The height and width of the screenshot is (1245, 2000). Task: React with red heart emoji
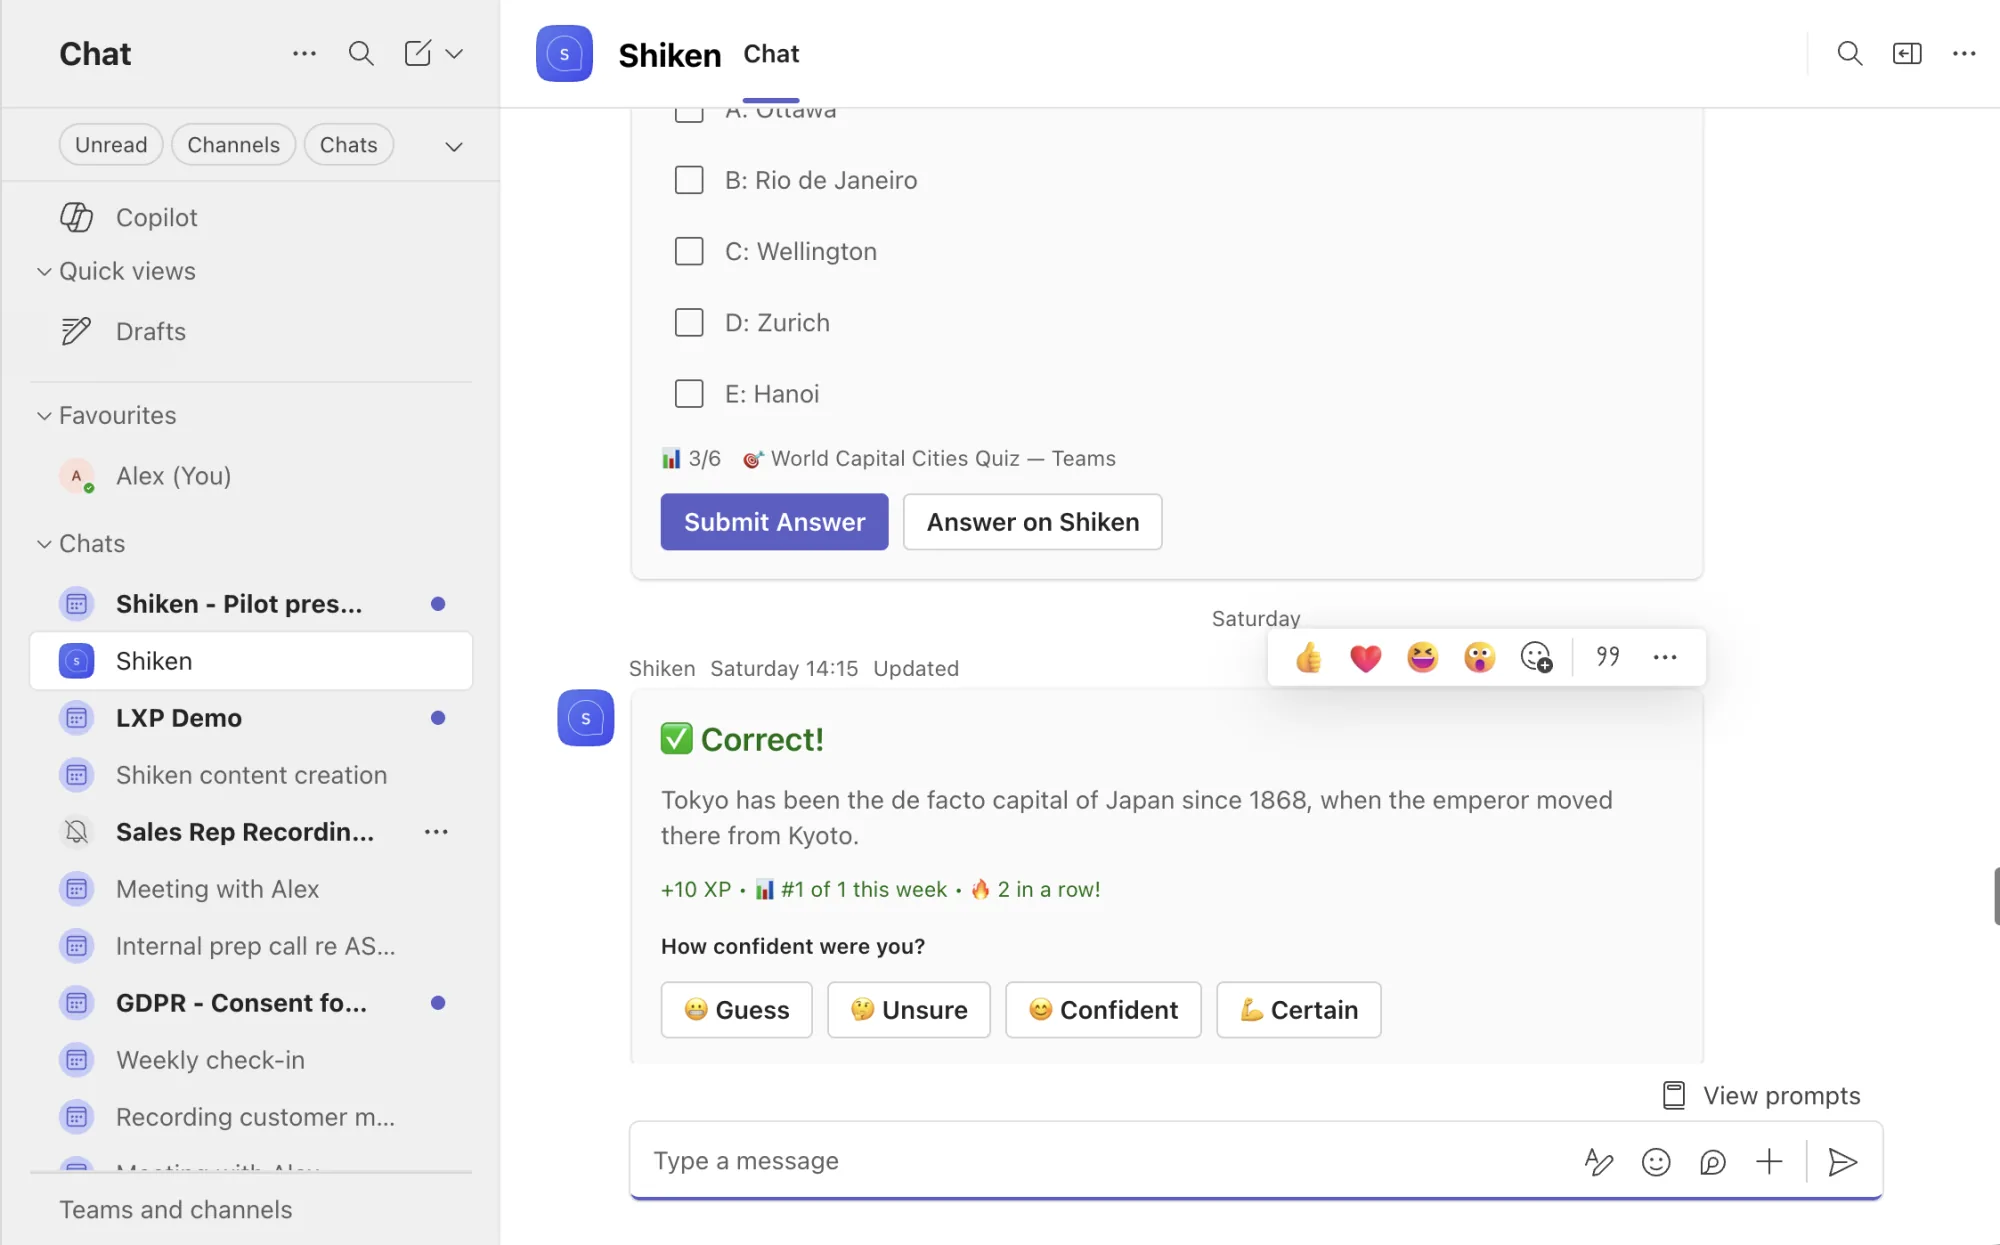[x=1365, y=657]
